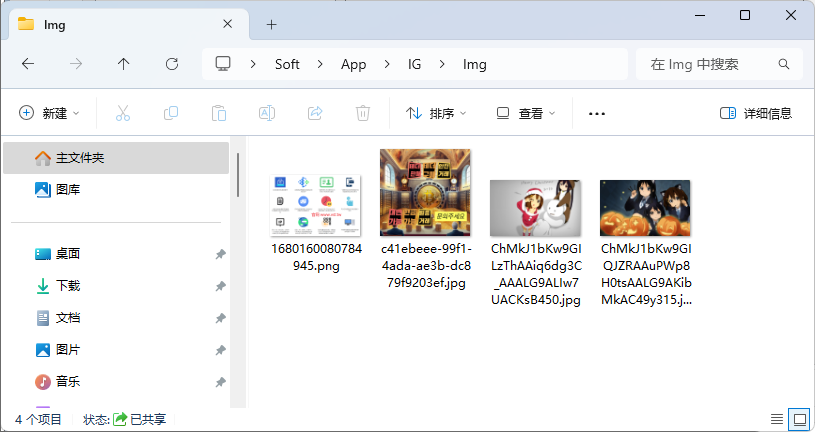Open 主文件夹 in the sidebar
The height and width of the screenshot is (432, 815).
(x=116, y=158)
